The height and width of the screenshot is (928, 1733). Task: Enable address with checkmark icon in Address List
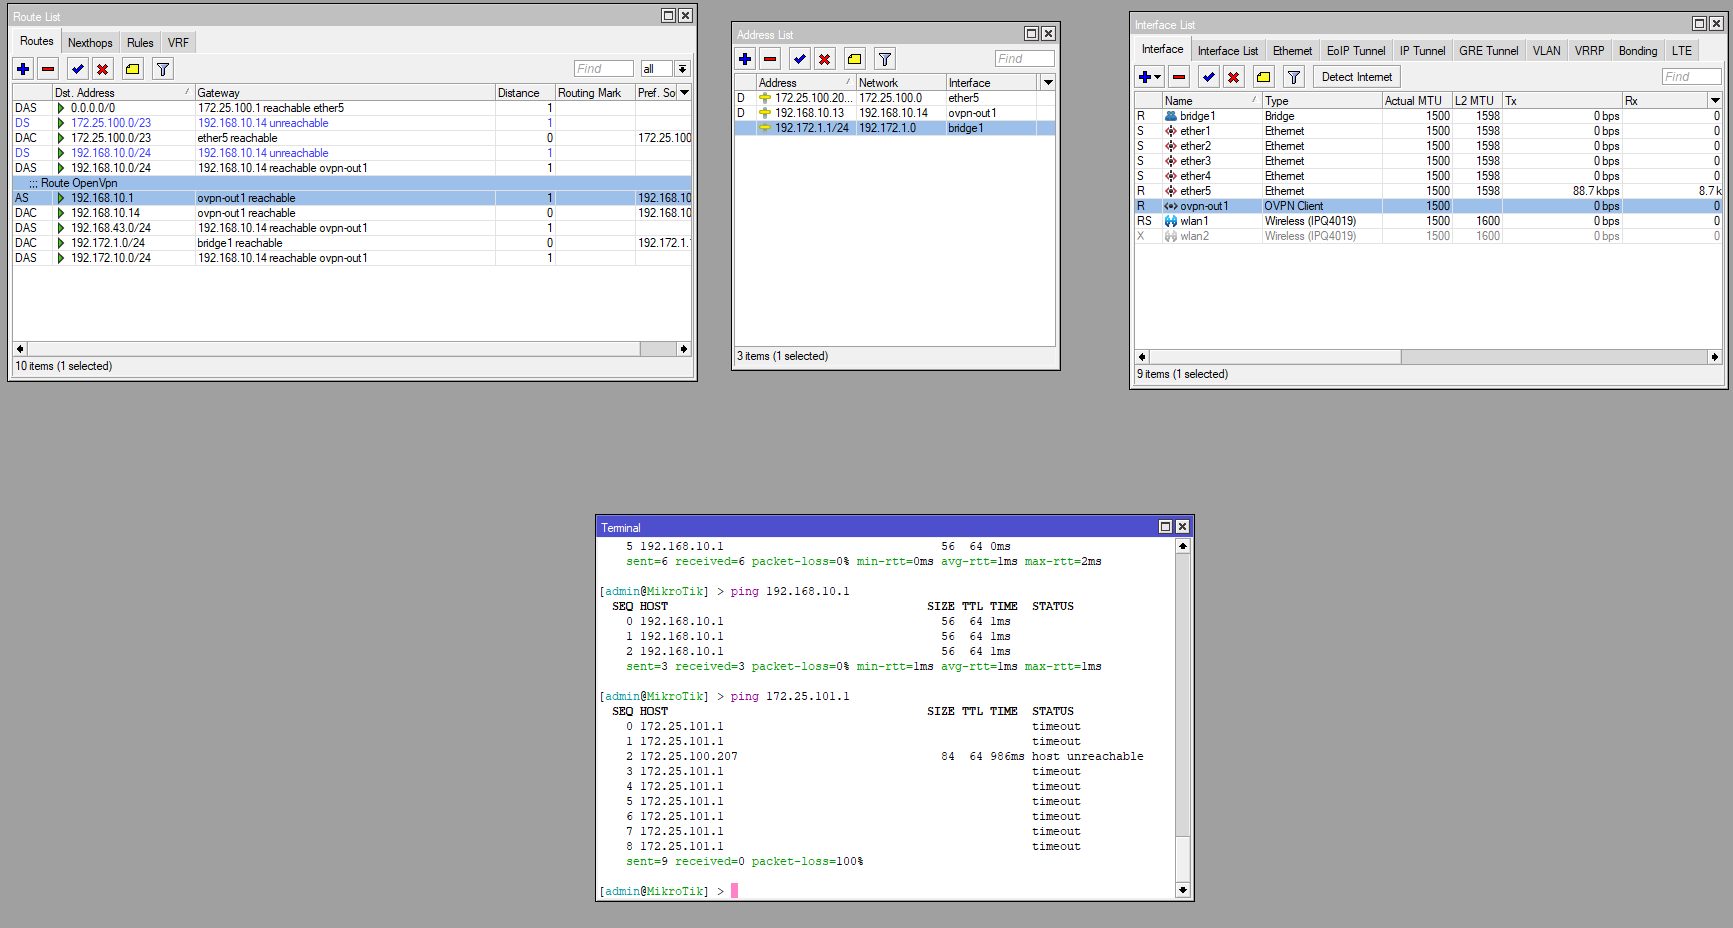[x=799, y=59]
